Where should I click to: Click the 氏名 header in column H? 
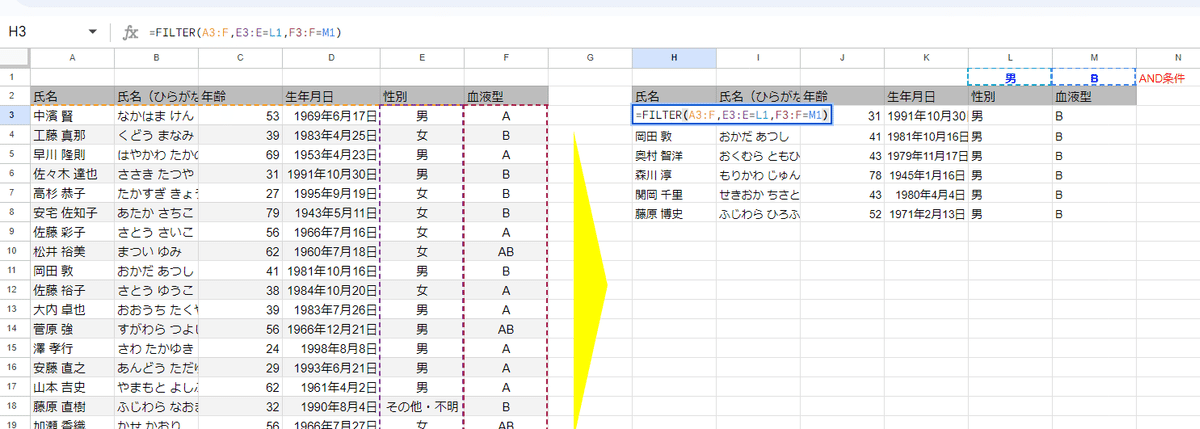[674, 97]
